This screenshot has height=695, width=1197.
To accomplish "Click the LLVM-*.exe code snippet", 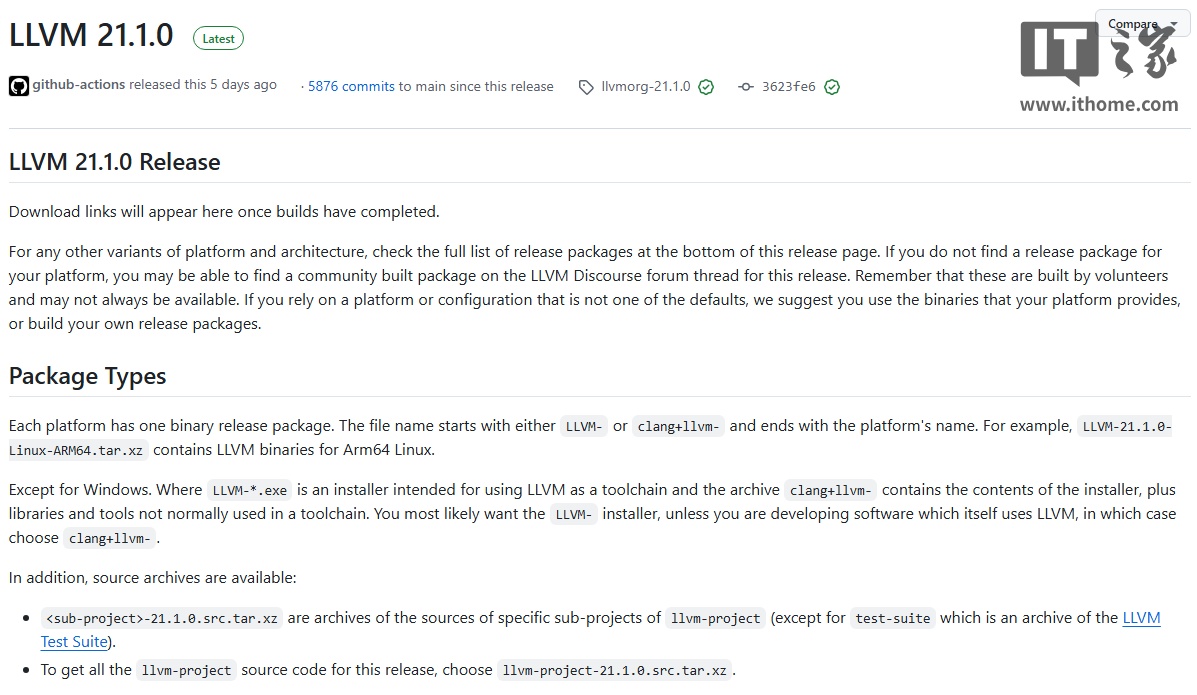I will (x=249, y=490).
